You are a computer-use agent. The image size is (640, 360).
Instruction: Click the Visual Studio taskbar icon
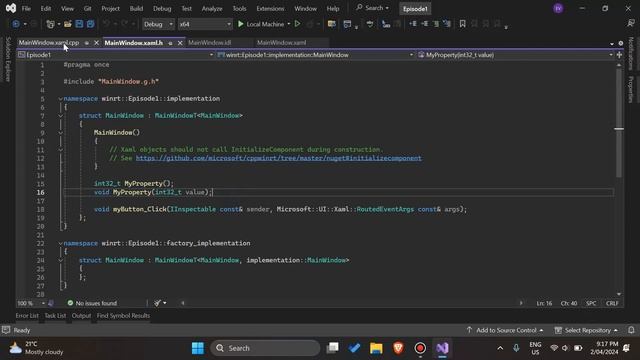coord(442,348)
